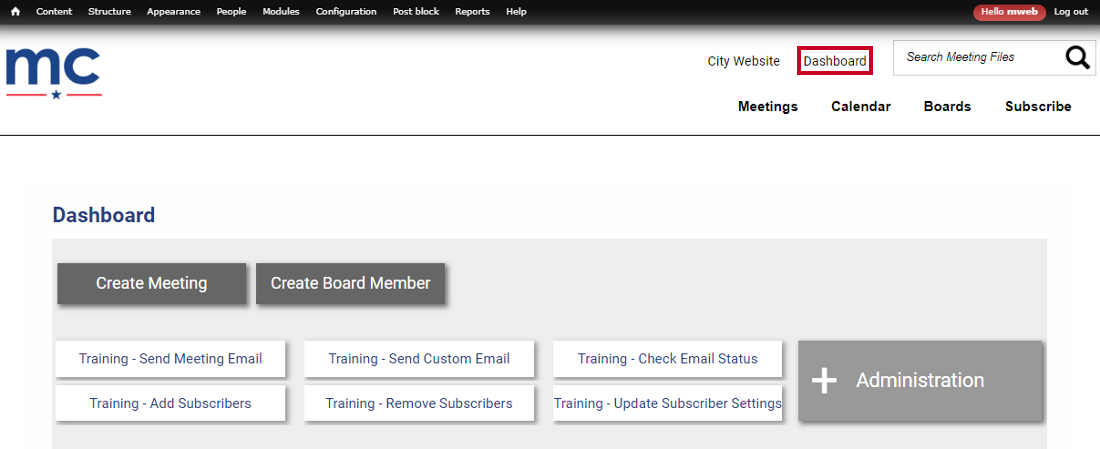Open the Calendar navigation item

[861, 107]
